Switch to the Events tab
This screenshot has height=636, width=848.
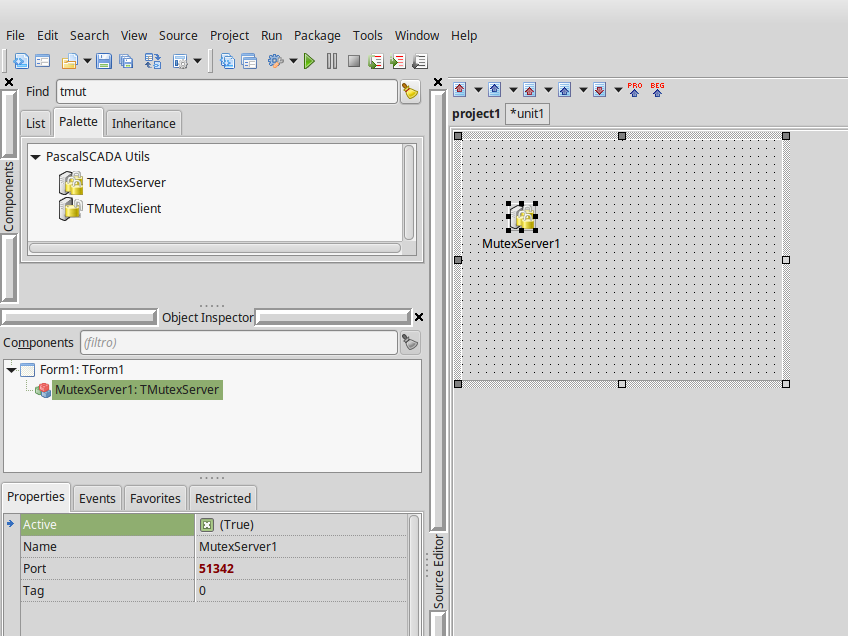97,497
